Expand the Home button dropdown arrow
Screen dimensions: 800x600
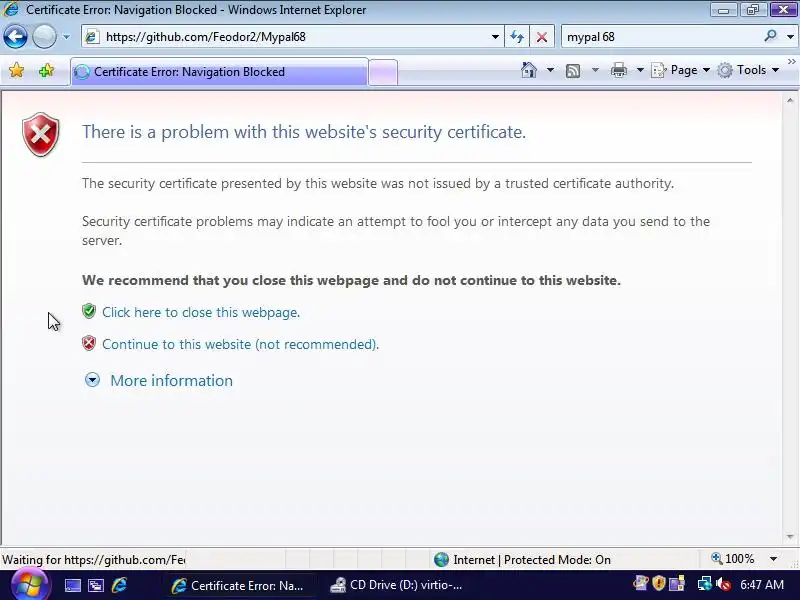tap(550, 70)
